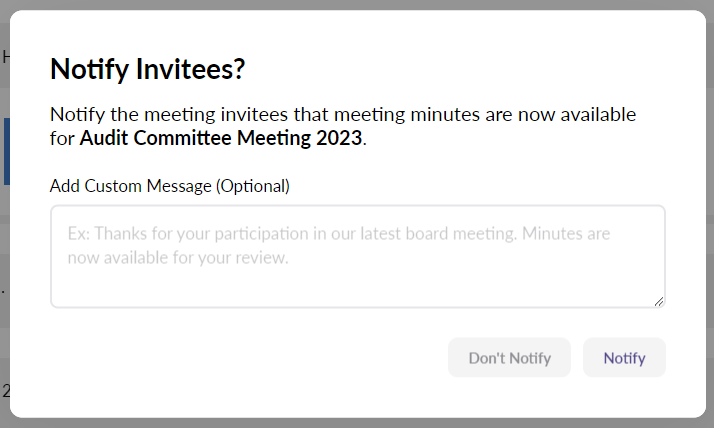Click placeholder line now available for your review
The image size is (714, 428).
point(178,258)
